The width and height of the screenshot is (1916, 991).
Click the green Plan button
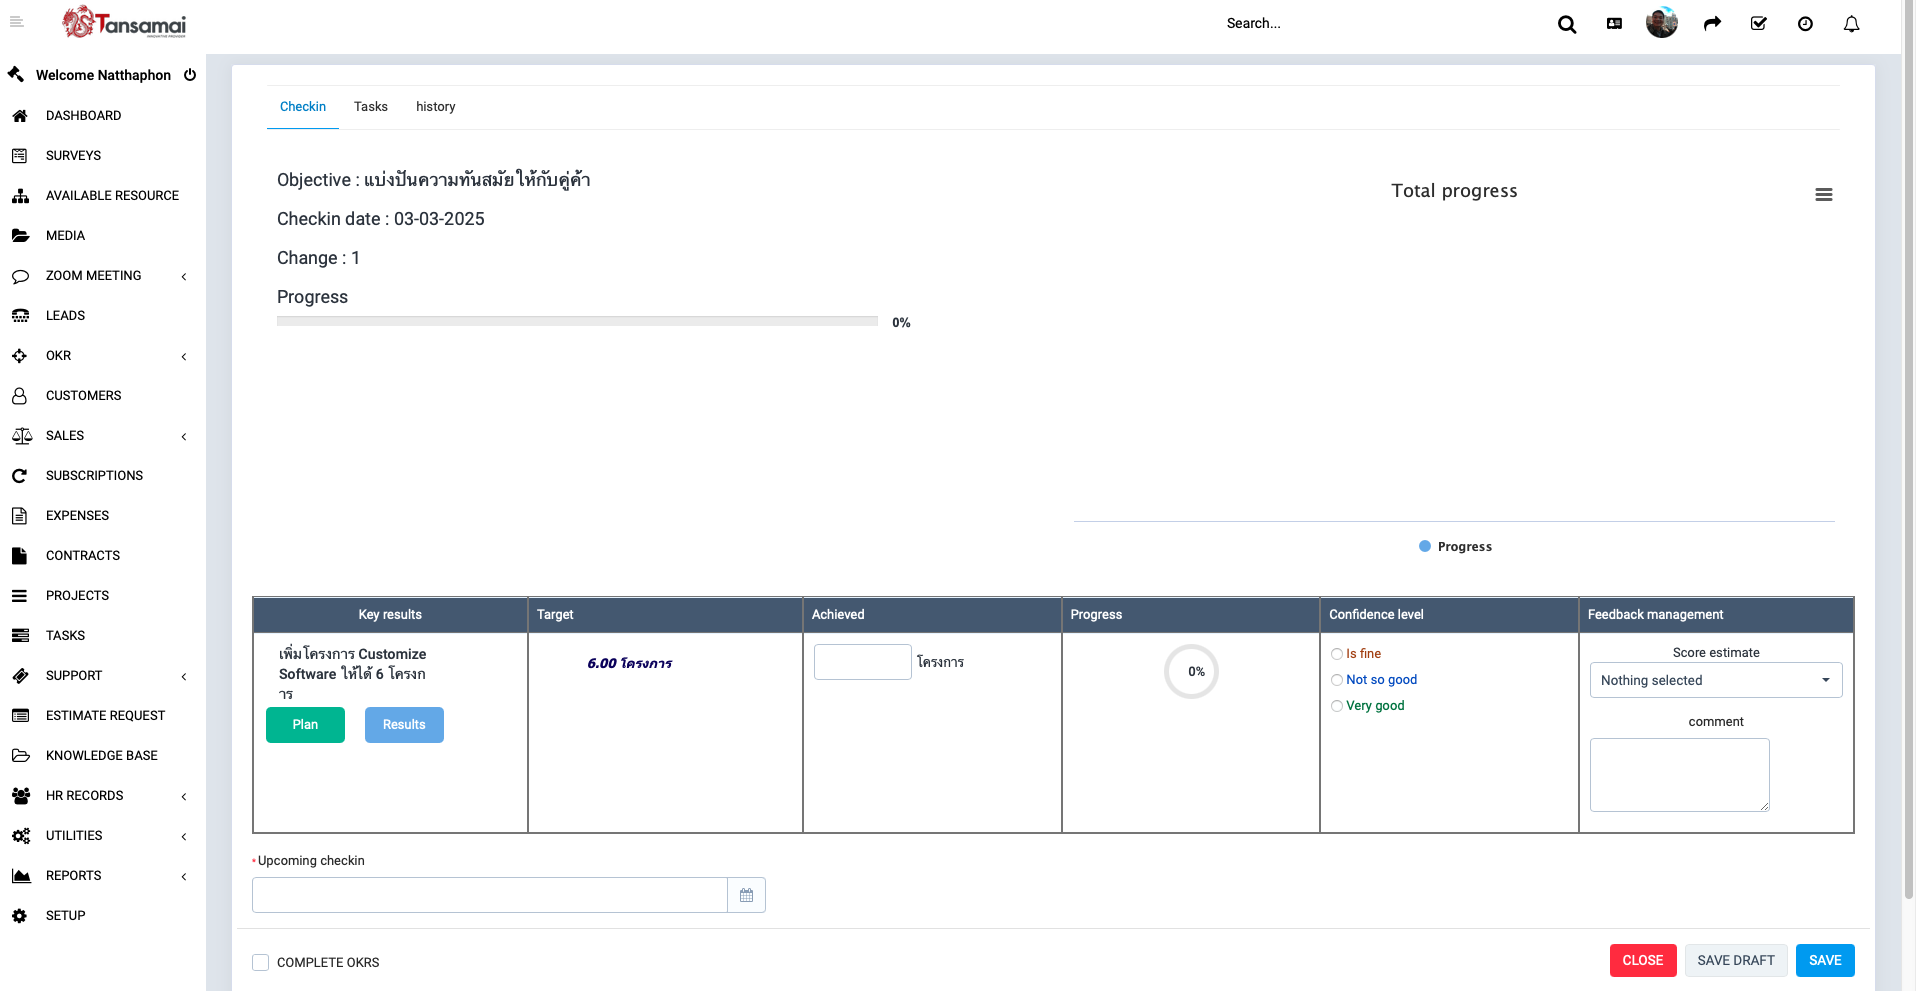pyautogui.click(x=305, y=725)
